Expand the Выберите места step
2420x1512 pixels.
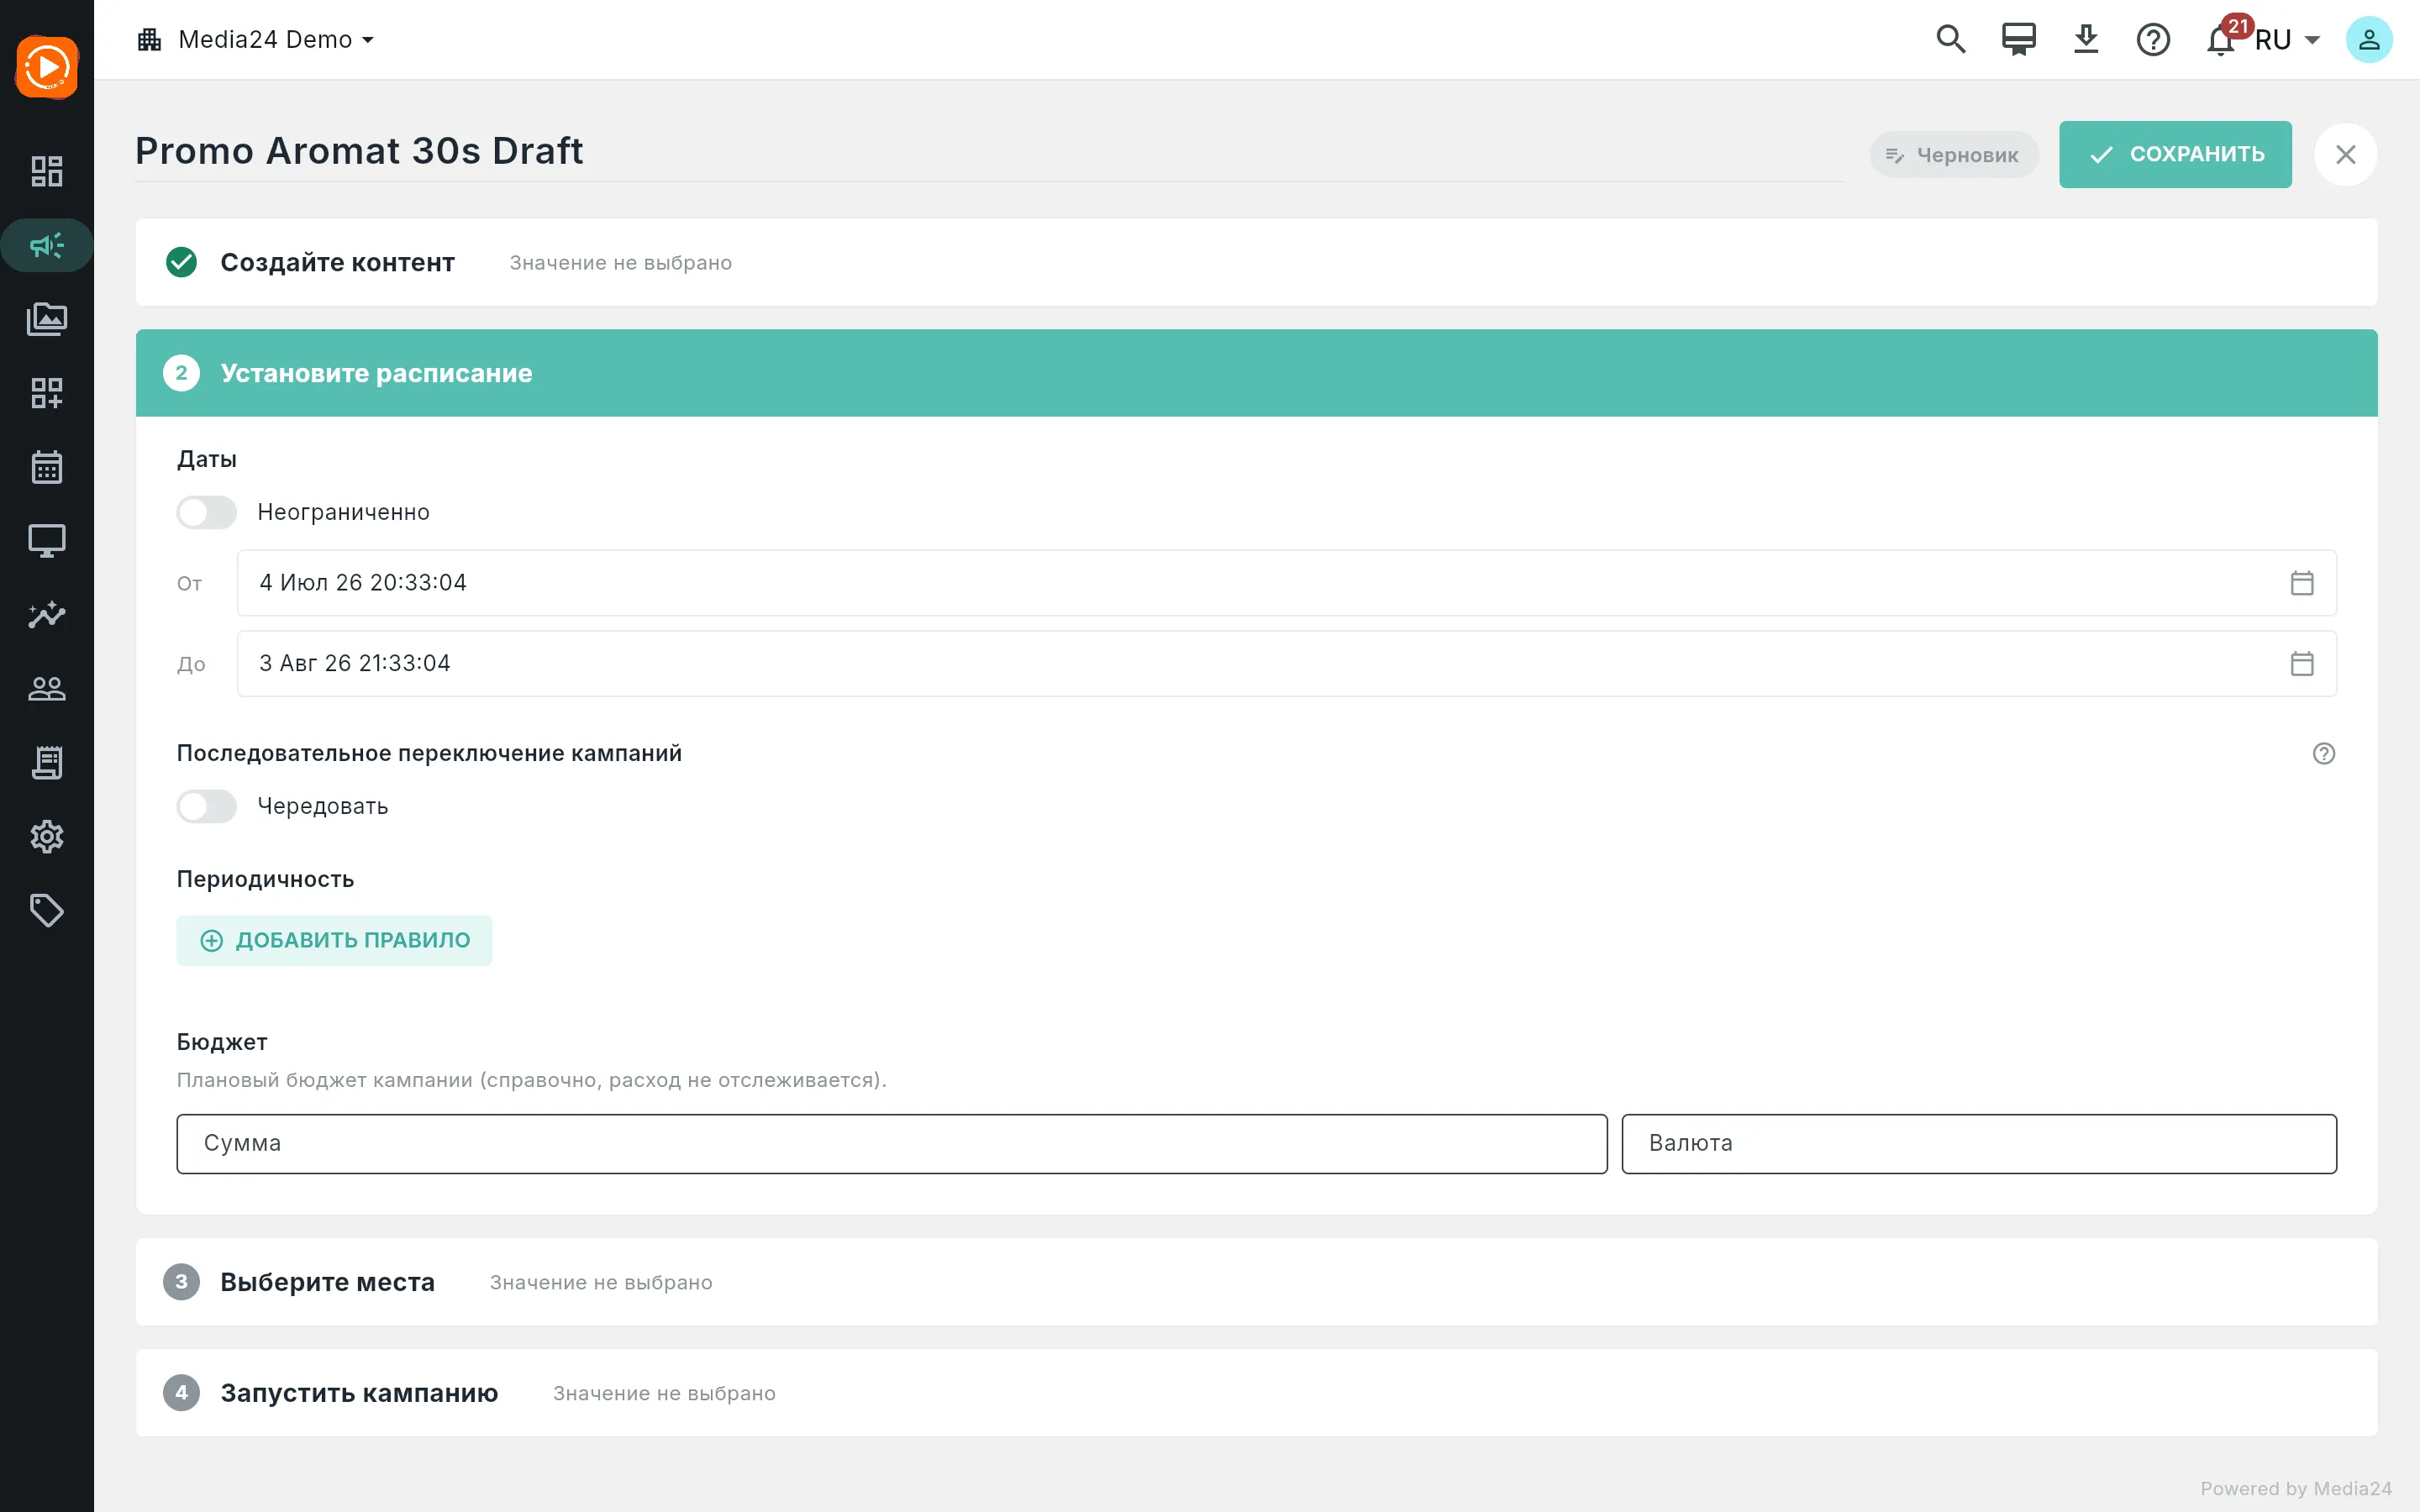point(1257,1282)
